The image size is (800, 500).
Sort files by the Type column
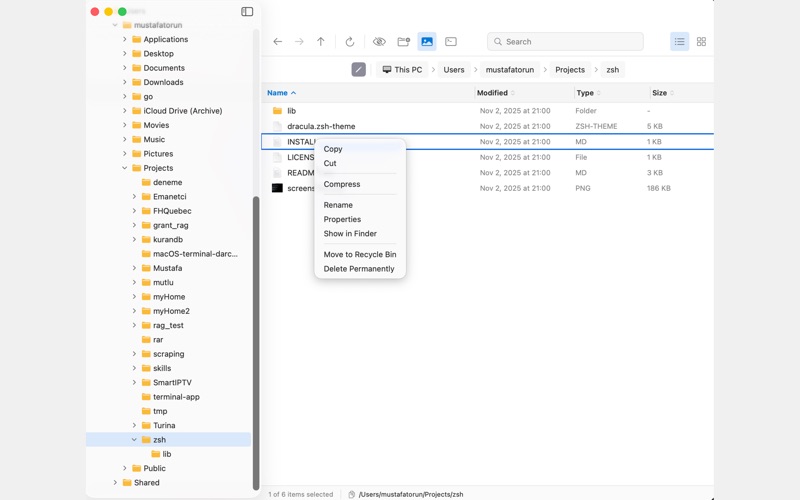click(589, 93)
